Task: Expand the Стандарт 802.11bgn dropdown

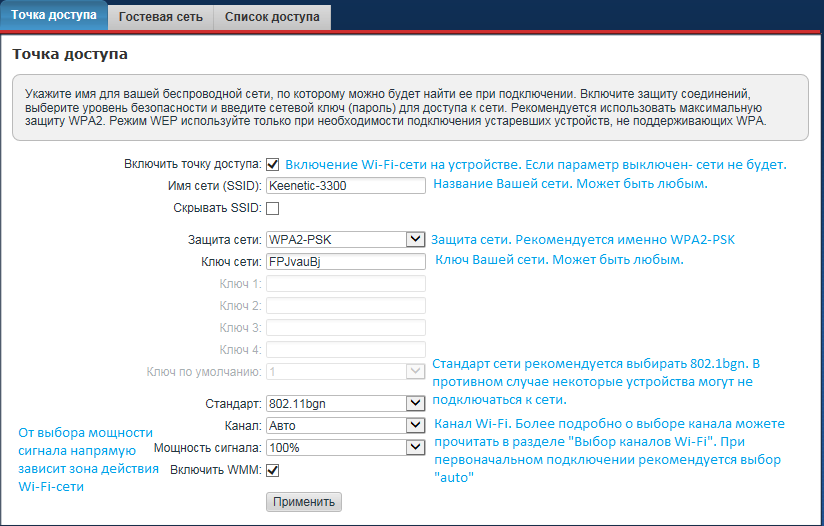Action: (346, 403)
